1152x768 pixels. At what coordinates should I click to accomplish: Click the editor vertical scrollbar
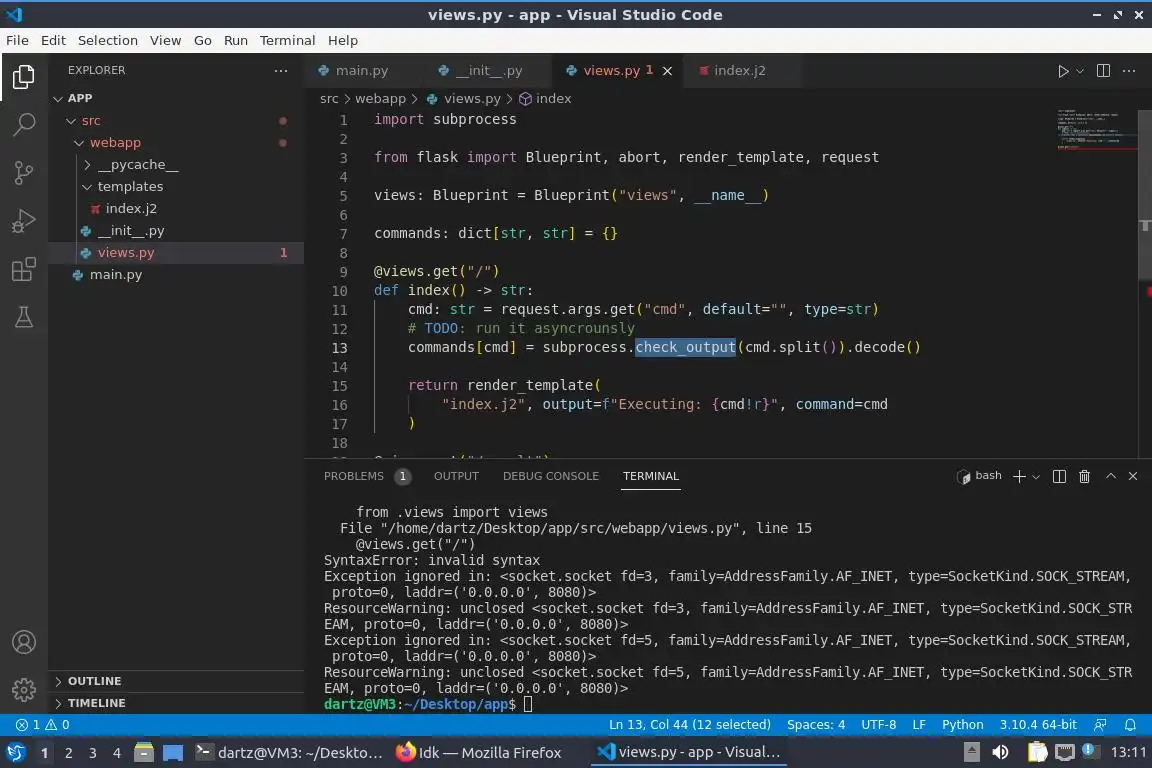[x=1144, y=195]
